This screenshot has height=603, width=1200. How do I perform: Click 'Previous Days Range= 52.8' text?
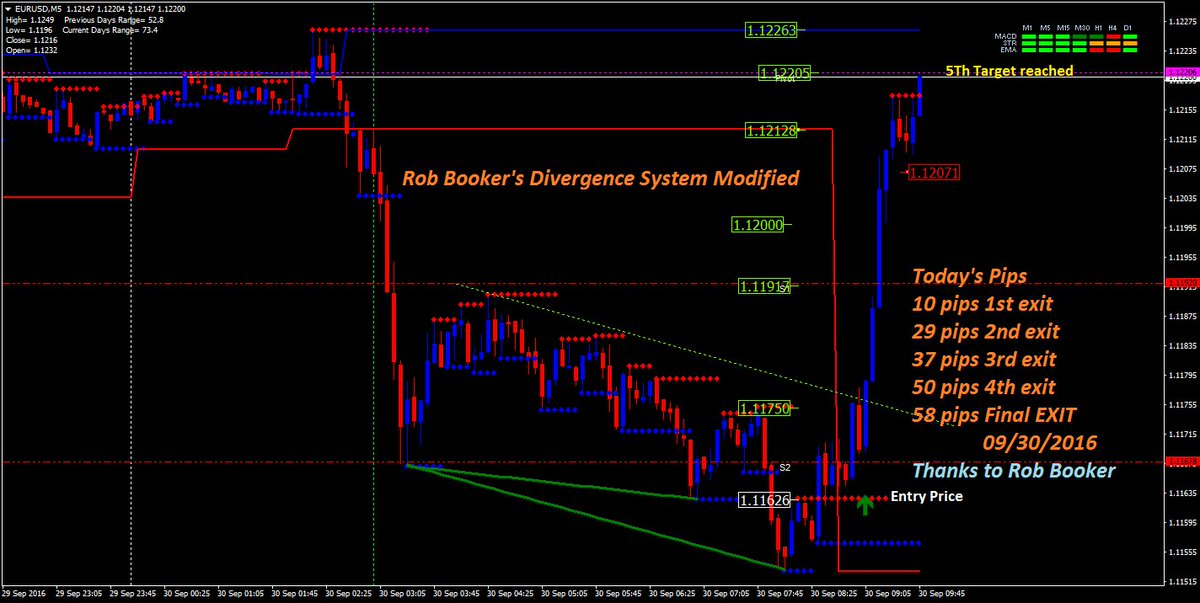pyautogui.click(x=114, y=20)
